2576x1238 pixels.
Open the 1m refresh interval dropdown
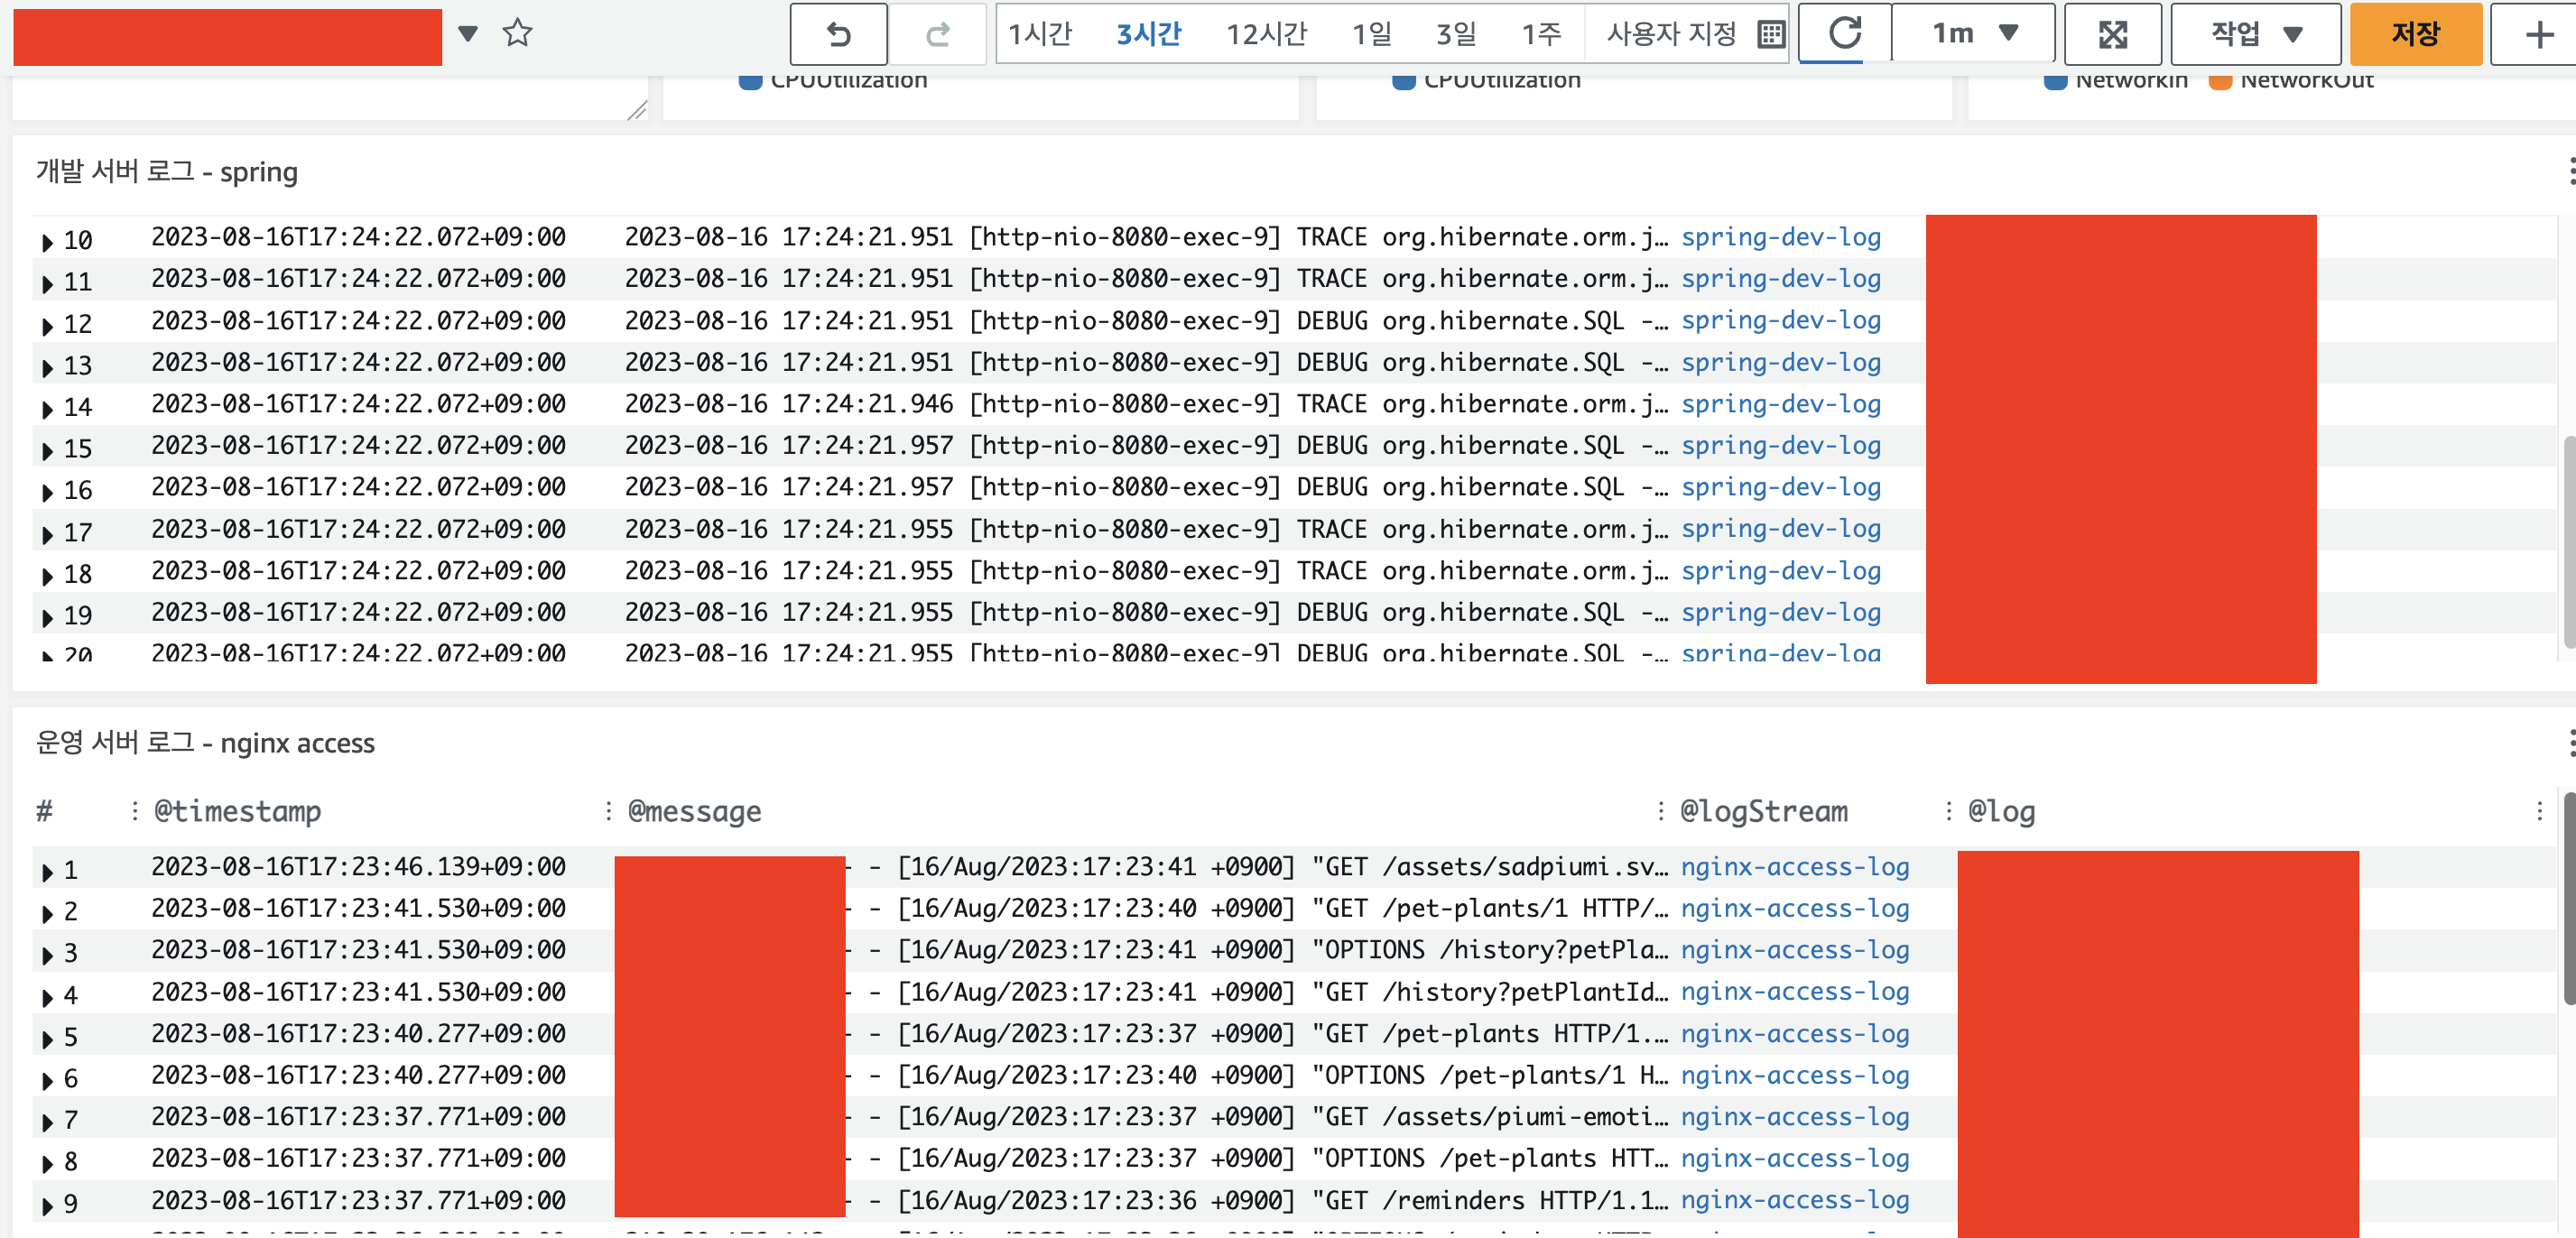[1973, 34]
